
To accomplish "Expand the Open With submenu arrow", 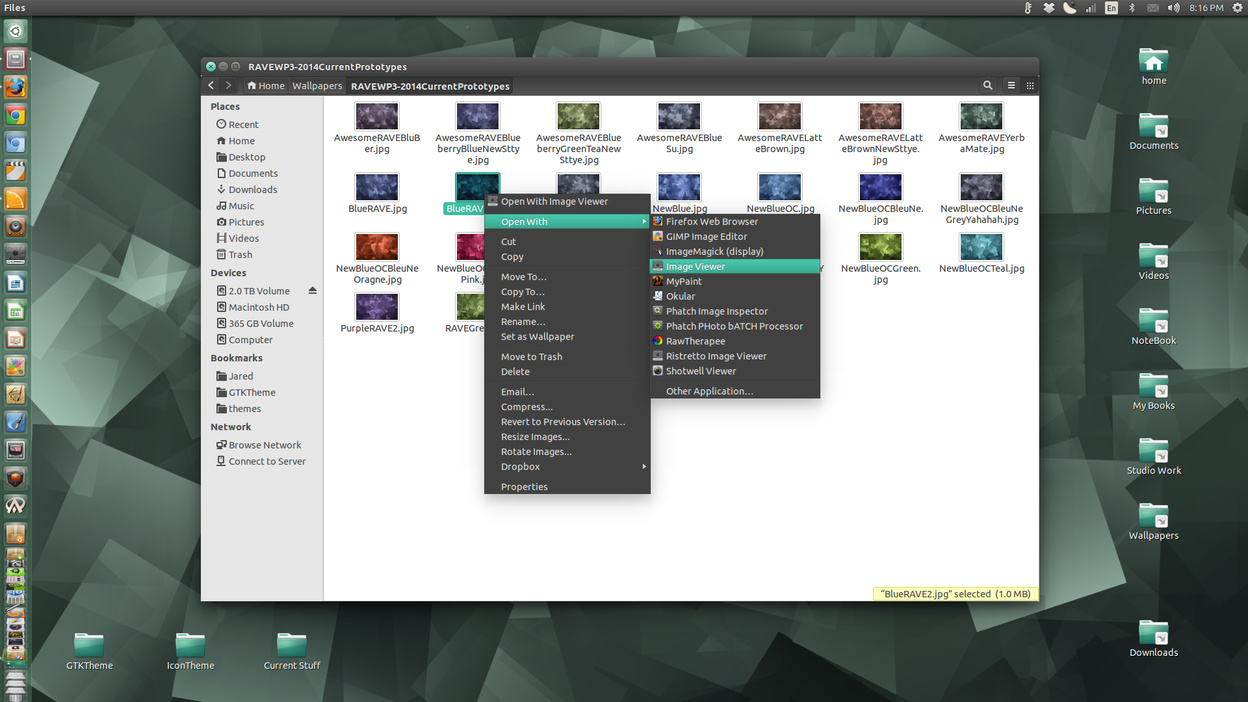I will [644, 222].
